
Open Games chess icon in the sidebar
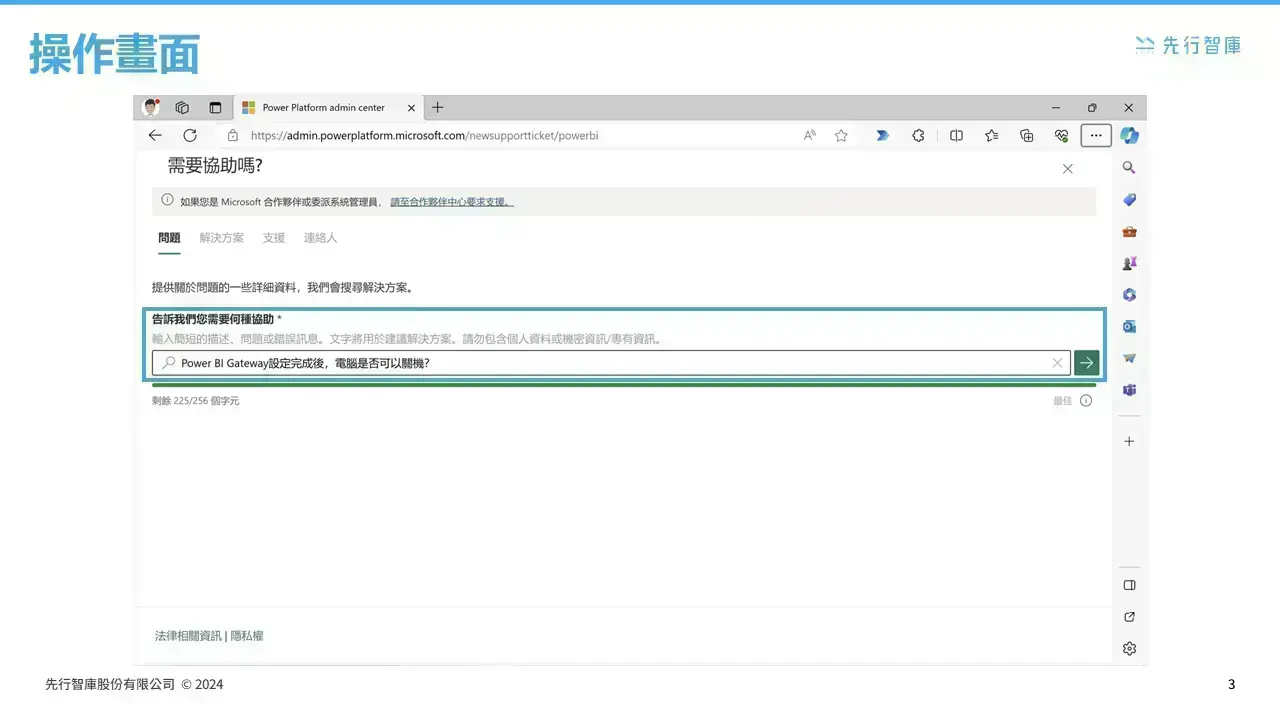1129,263
